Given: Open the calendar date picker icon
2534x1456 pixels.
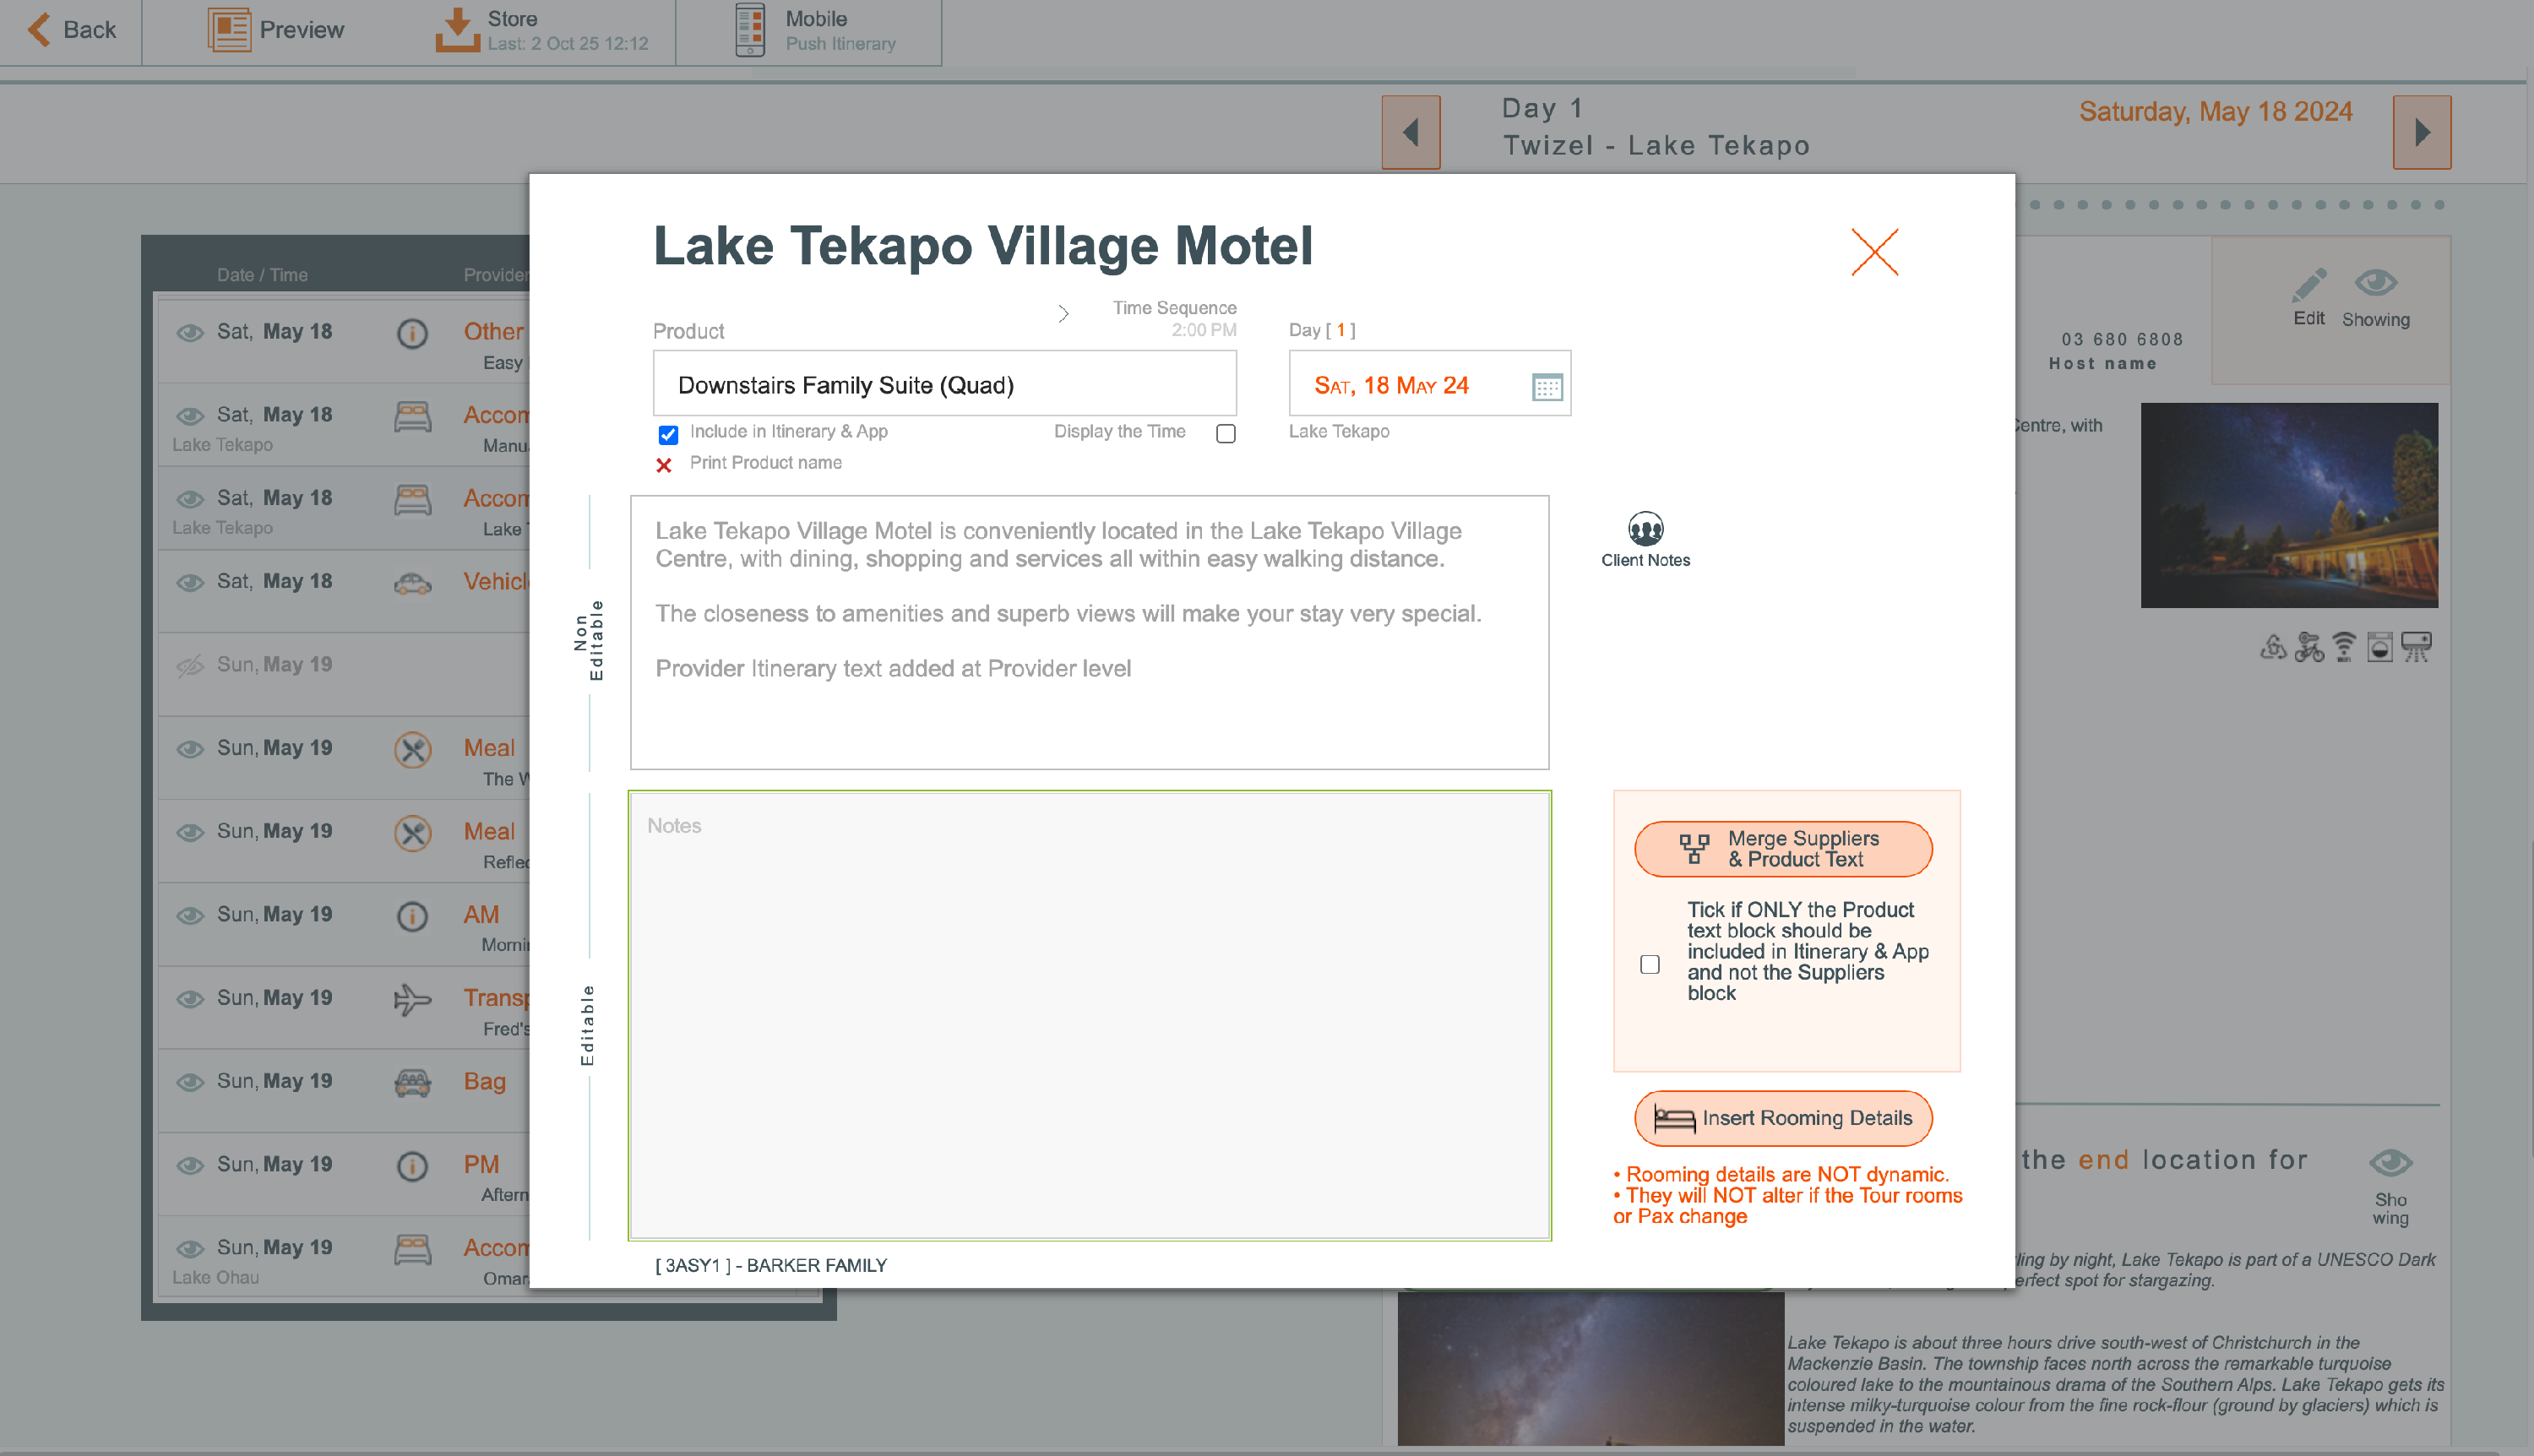Looking at the screenshot, I should point(1546,386).
